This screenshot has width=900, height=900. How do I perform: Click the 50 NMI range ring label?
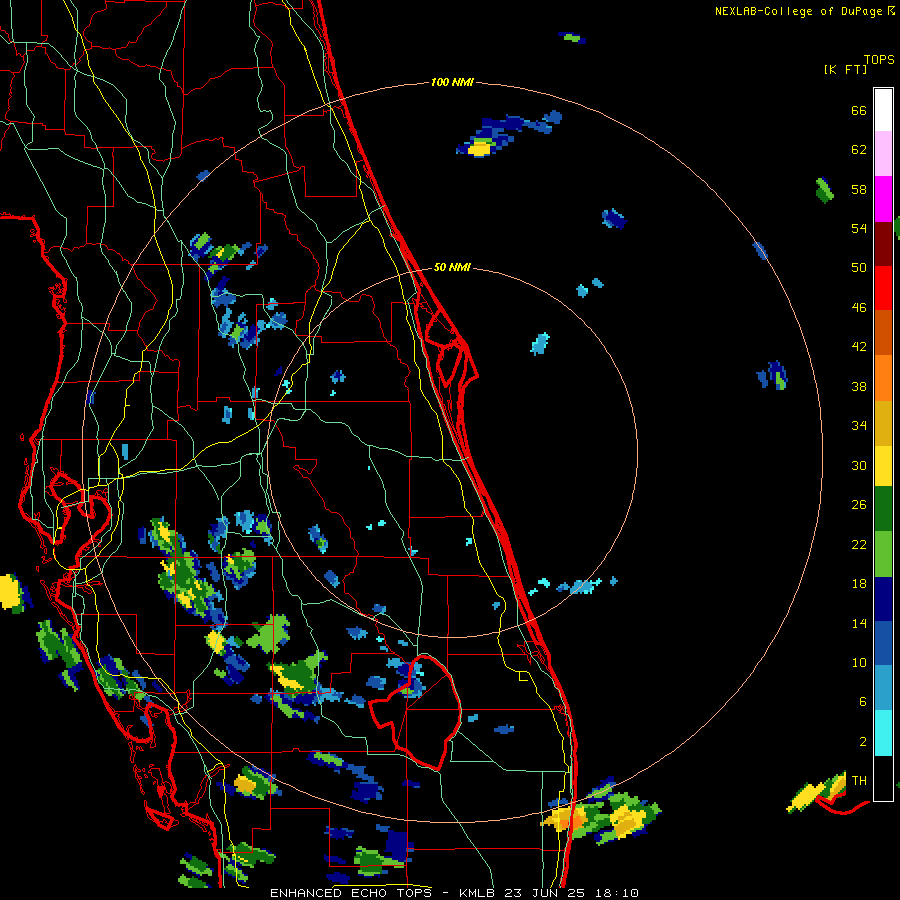pyautogui.click(x=452, y=267)
